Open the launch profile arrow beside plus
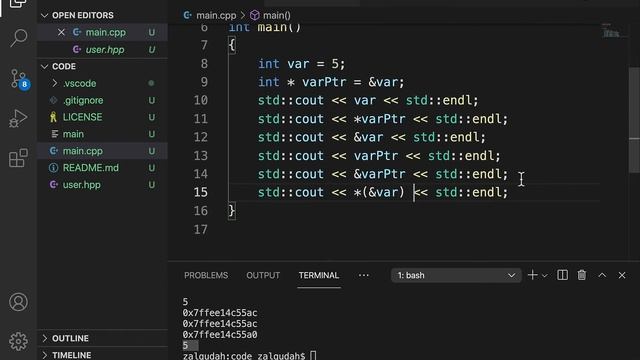 [x=544, y=276]
